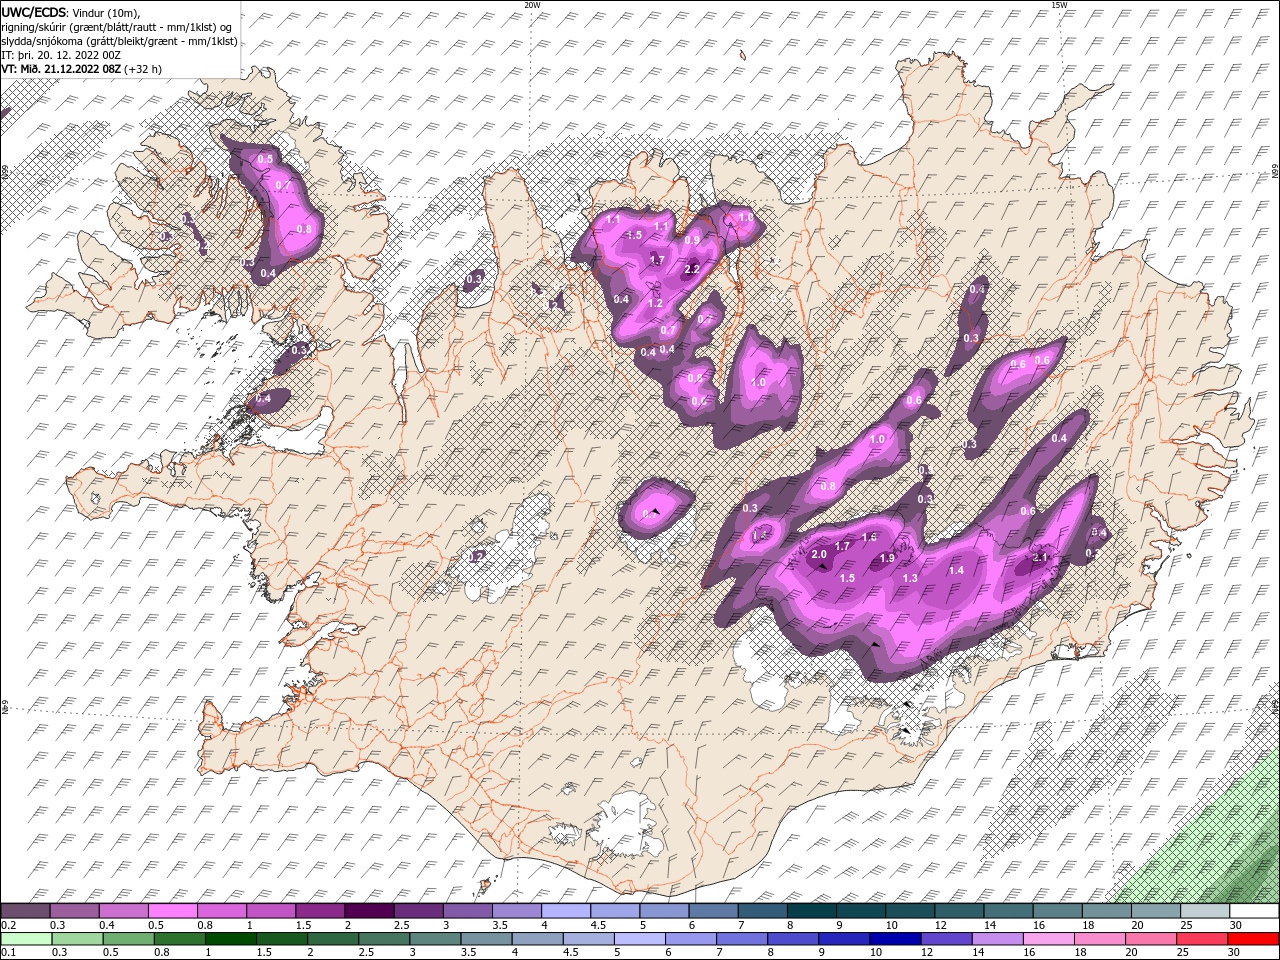
Task: Pick the 25 swatch on the rain scale
Action: 1202,939
